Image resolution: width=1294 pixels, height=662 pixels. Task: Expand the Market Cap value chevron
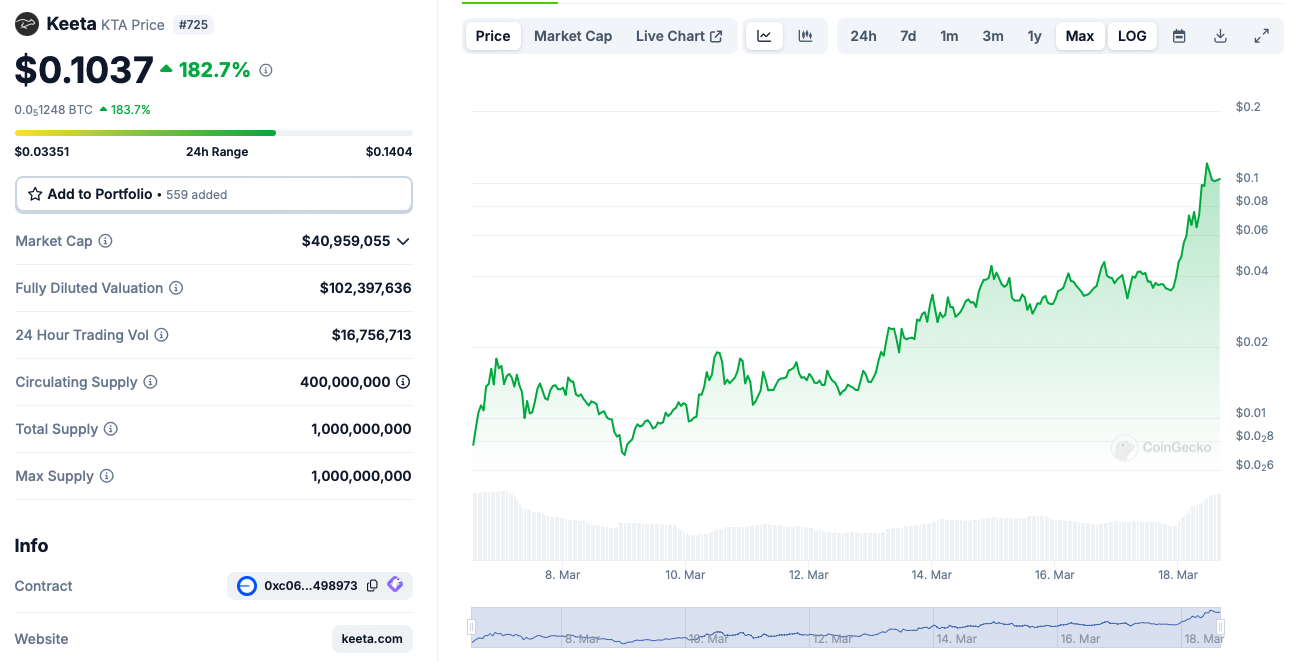(x=403, y=241)
